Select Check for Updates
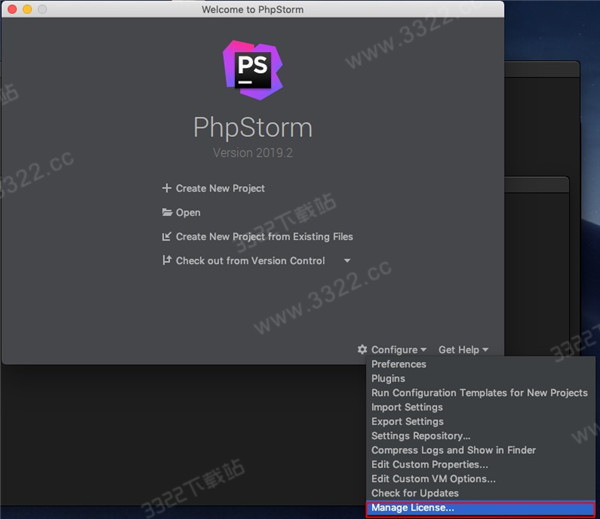 (x=481, y=493)
